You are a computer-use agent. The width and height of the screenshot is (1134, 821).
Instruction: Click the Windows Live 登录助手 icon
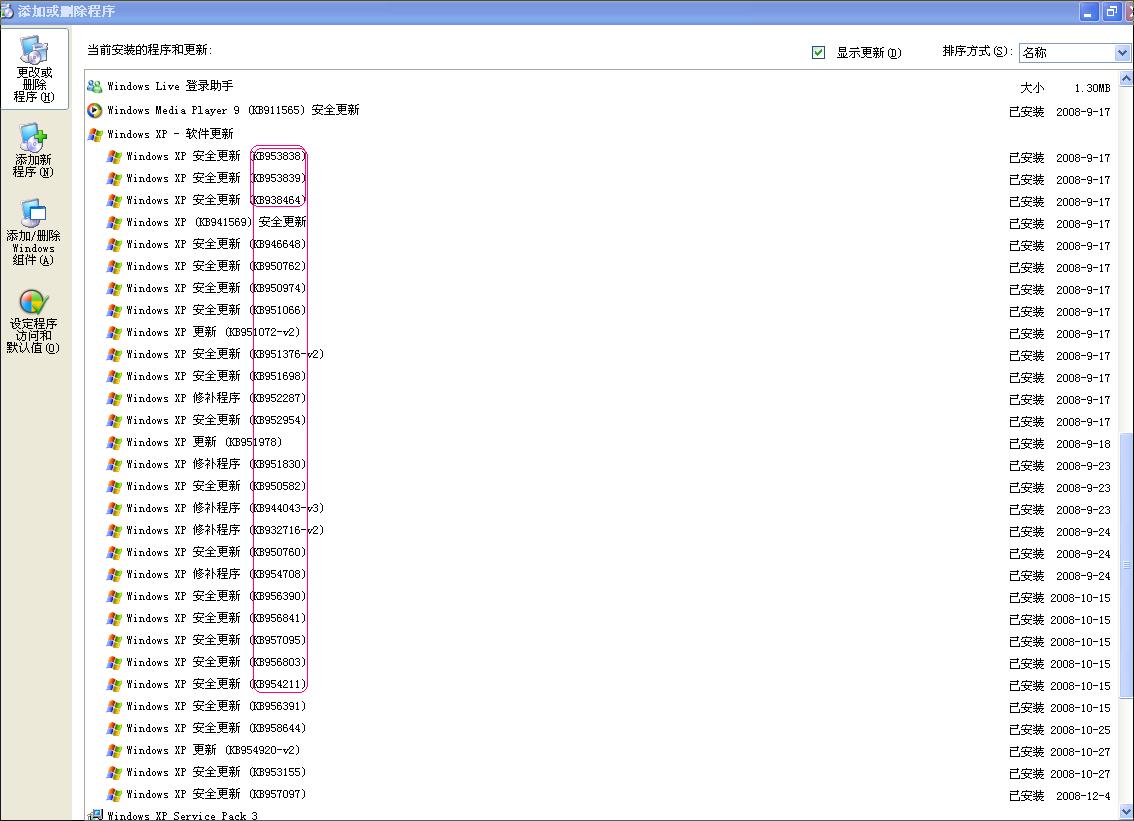(x=95, y=86)
